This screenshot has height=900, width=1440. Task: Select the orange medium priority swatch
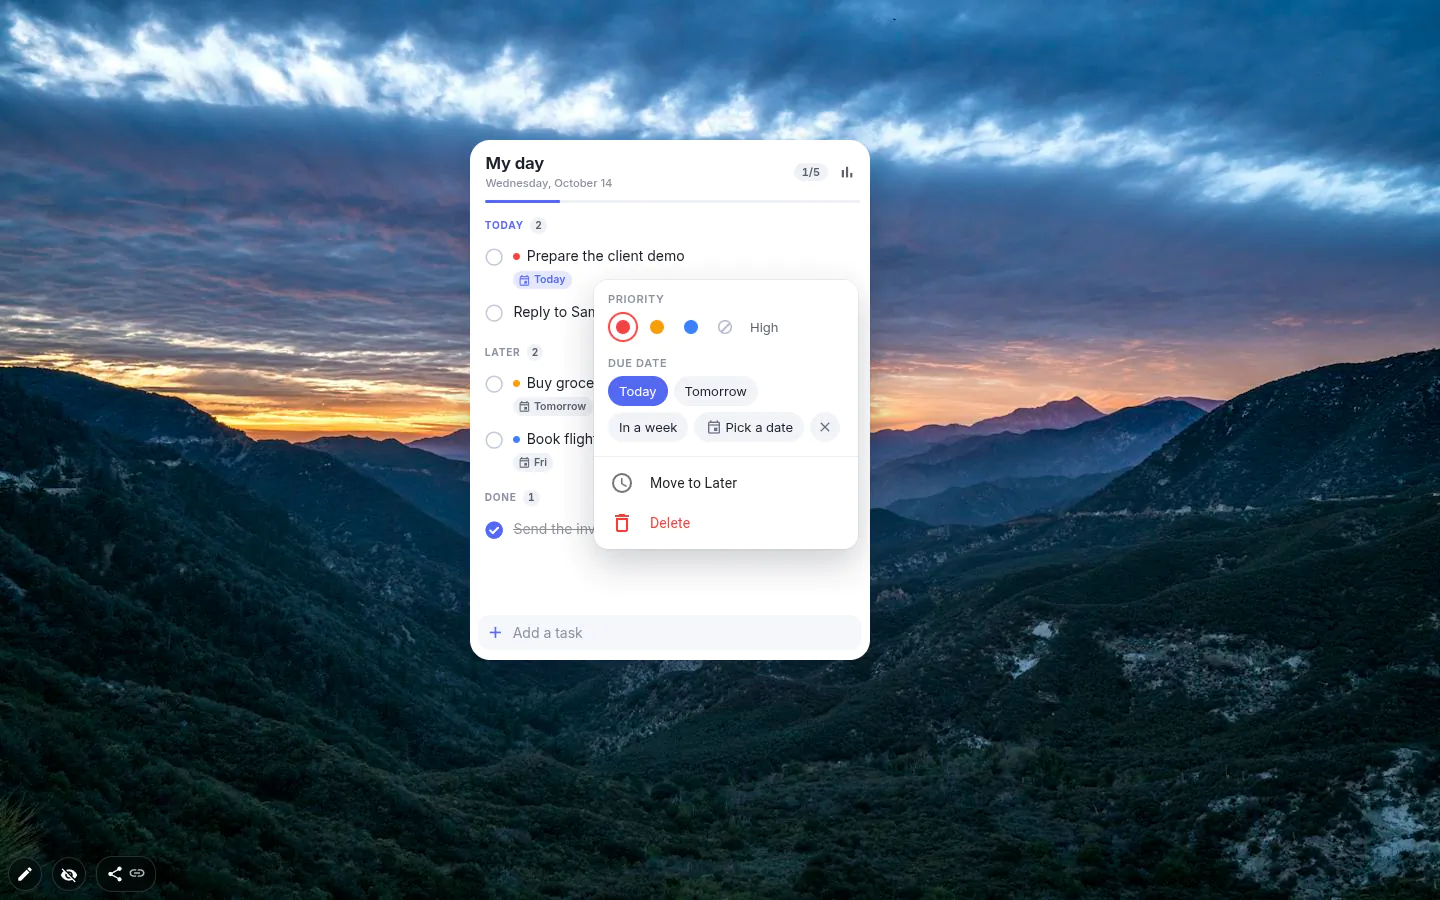[657, 327]
